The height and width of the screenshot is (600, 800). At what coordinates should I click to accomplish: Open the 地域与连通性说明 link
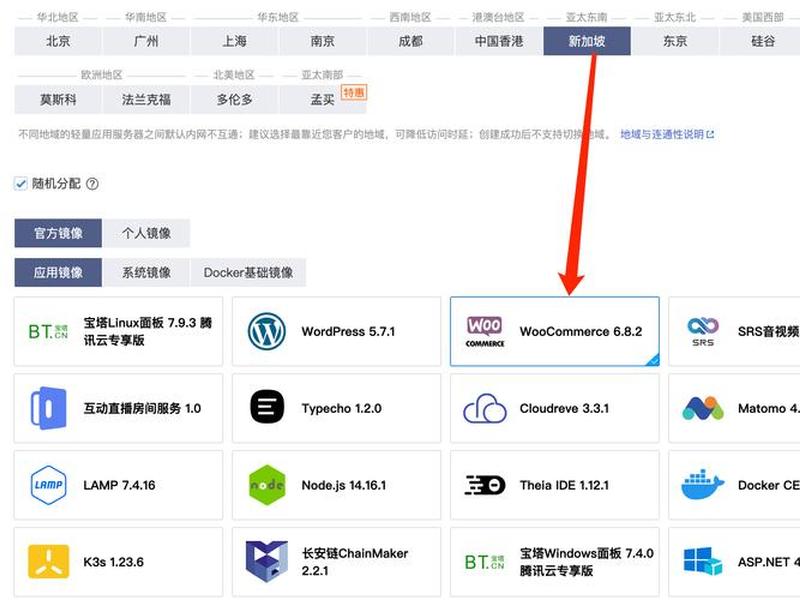(662, 135)
